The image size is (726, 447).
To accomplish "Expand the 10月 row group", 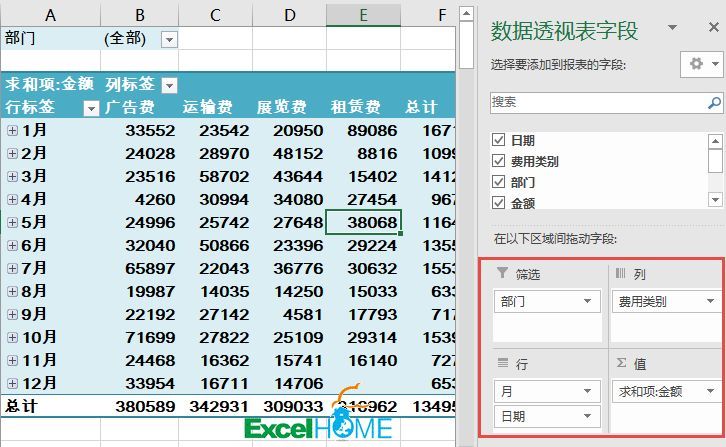I will pos(13,338).
